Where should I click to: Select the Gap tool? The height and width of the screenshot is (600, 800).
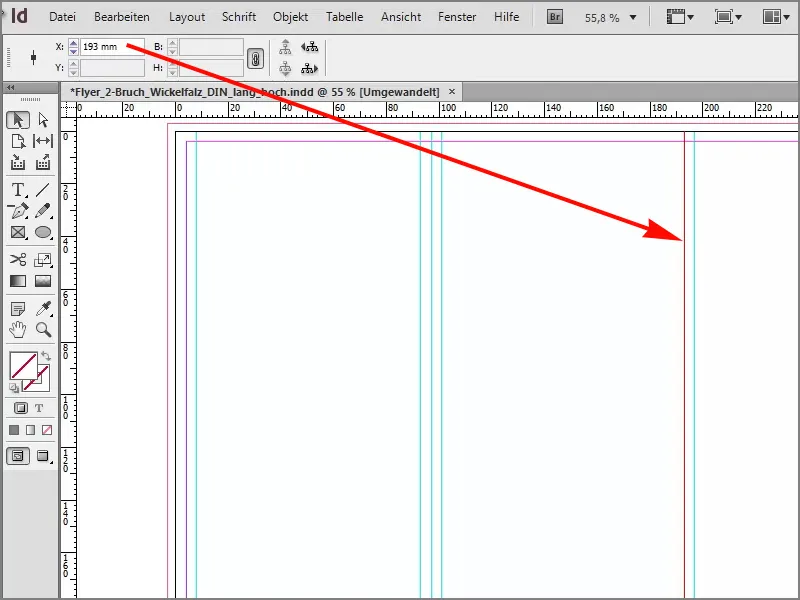click(43, 141)
